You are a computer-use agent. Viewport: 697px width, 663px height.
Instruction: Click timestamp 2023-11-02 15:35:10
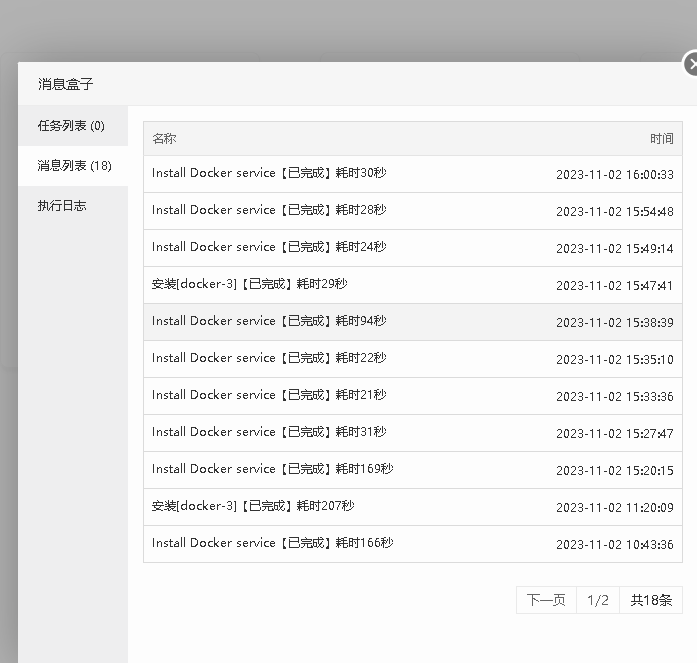click(615, 359)
